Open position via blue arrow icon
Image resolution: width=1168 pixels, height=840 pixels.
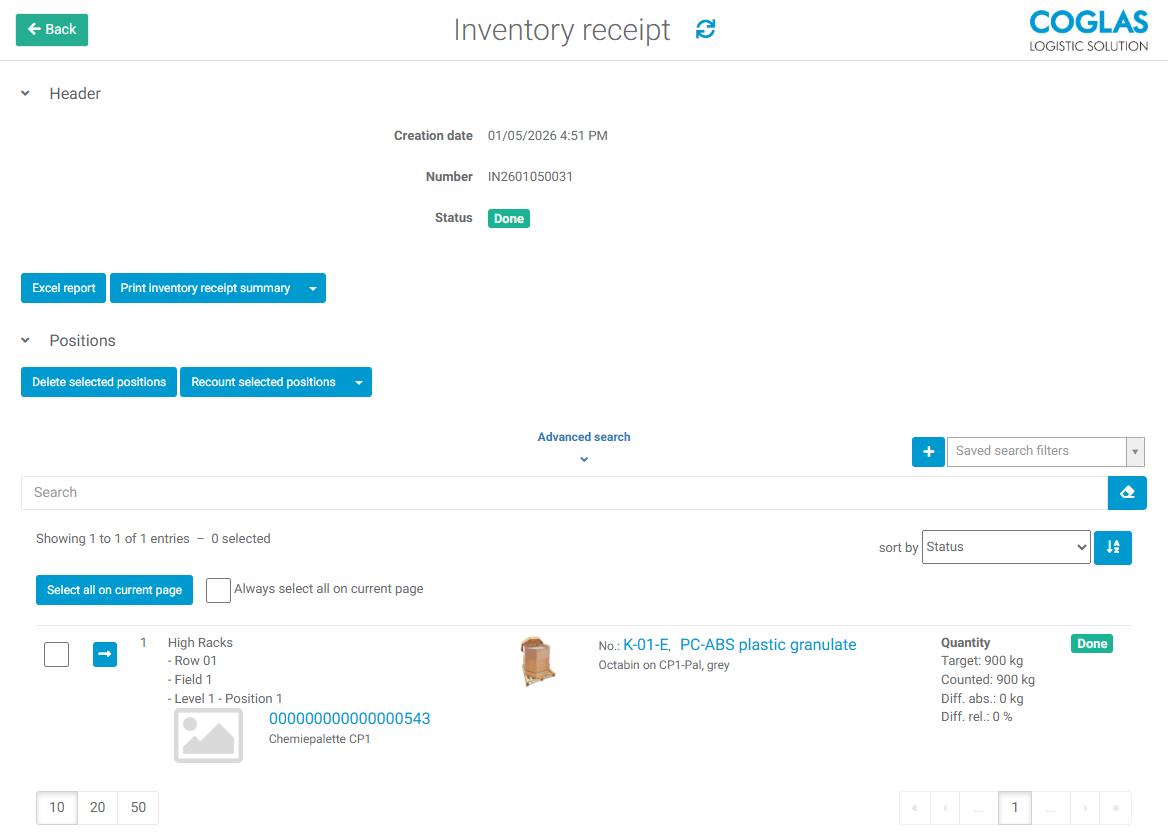click(x=105, y=654)
